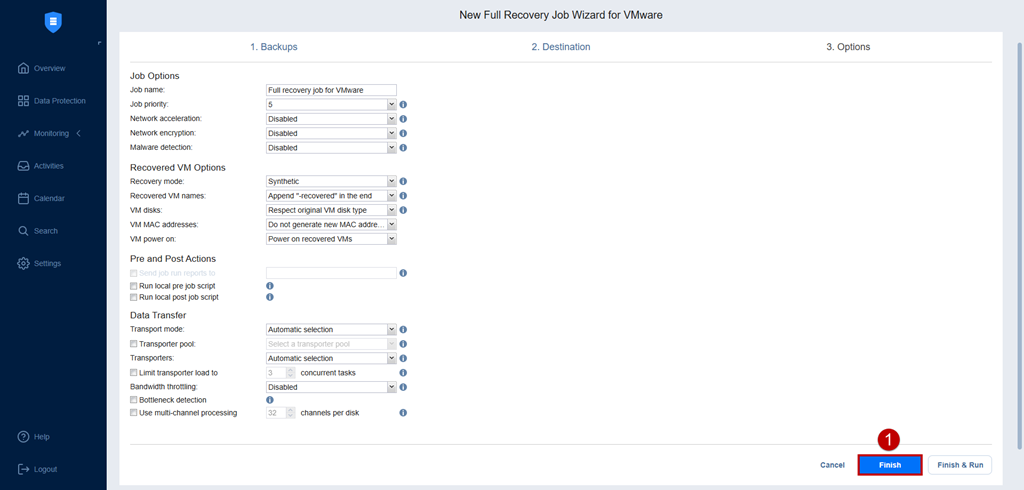This screenshot has height=490, width=1024.
Task: Open the Recovery mode dropdown
Action: pyautogui.click(x=331, y=182)
